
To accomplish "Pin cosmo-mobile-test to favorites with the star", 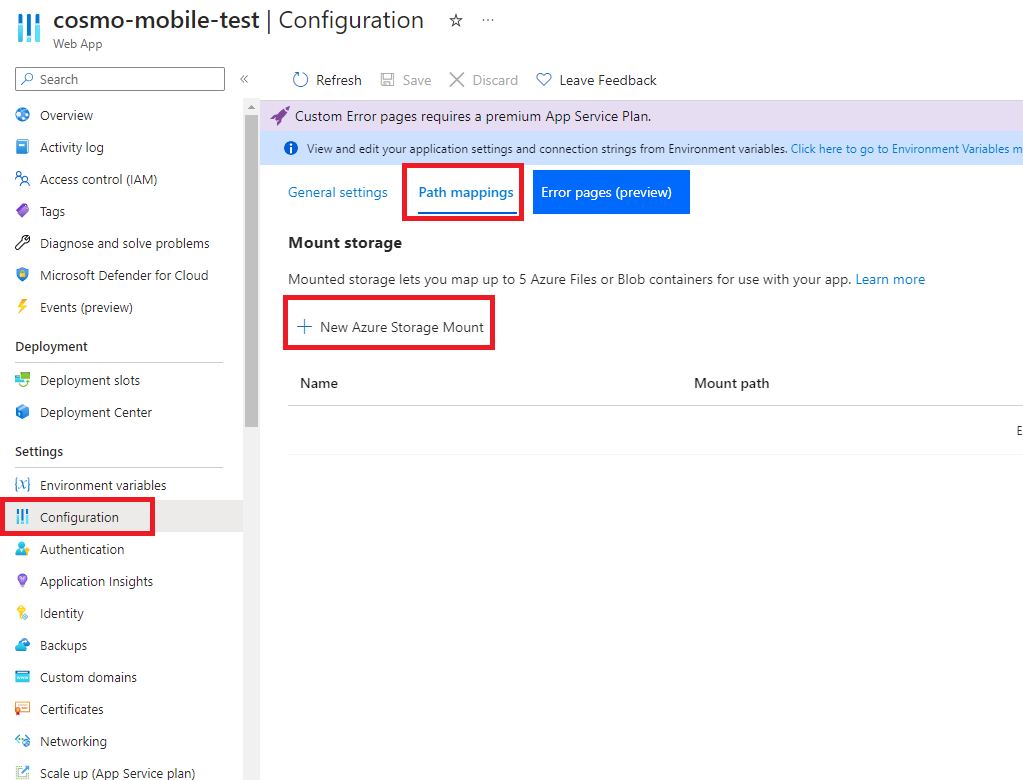I will click(x=455, y=20).
